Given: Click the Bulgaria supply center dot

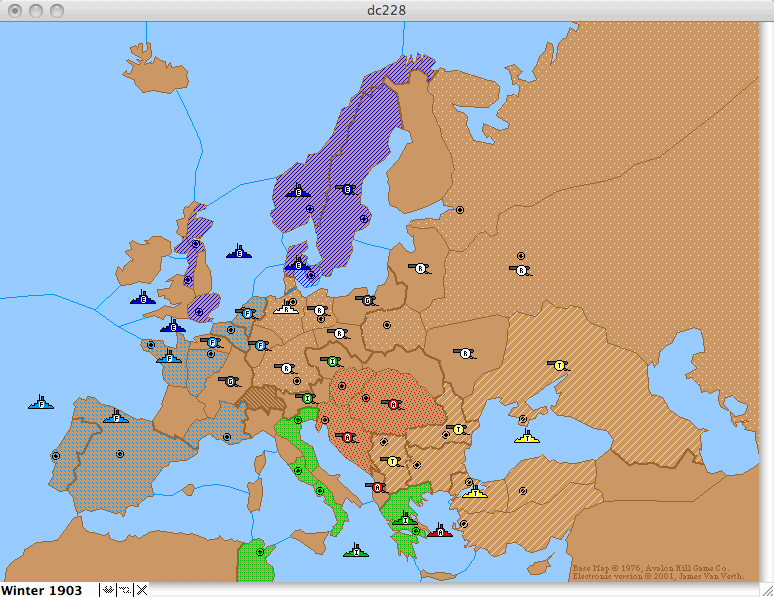Looking at the screenshot, I should (x=417, y=465).
